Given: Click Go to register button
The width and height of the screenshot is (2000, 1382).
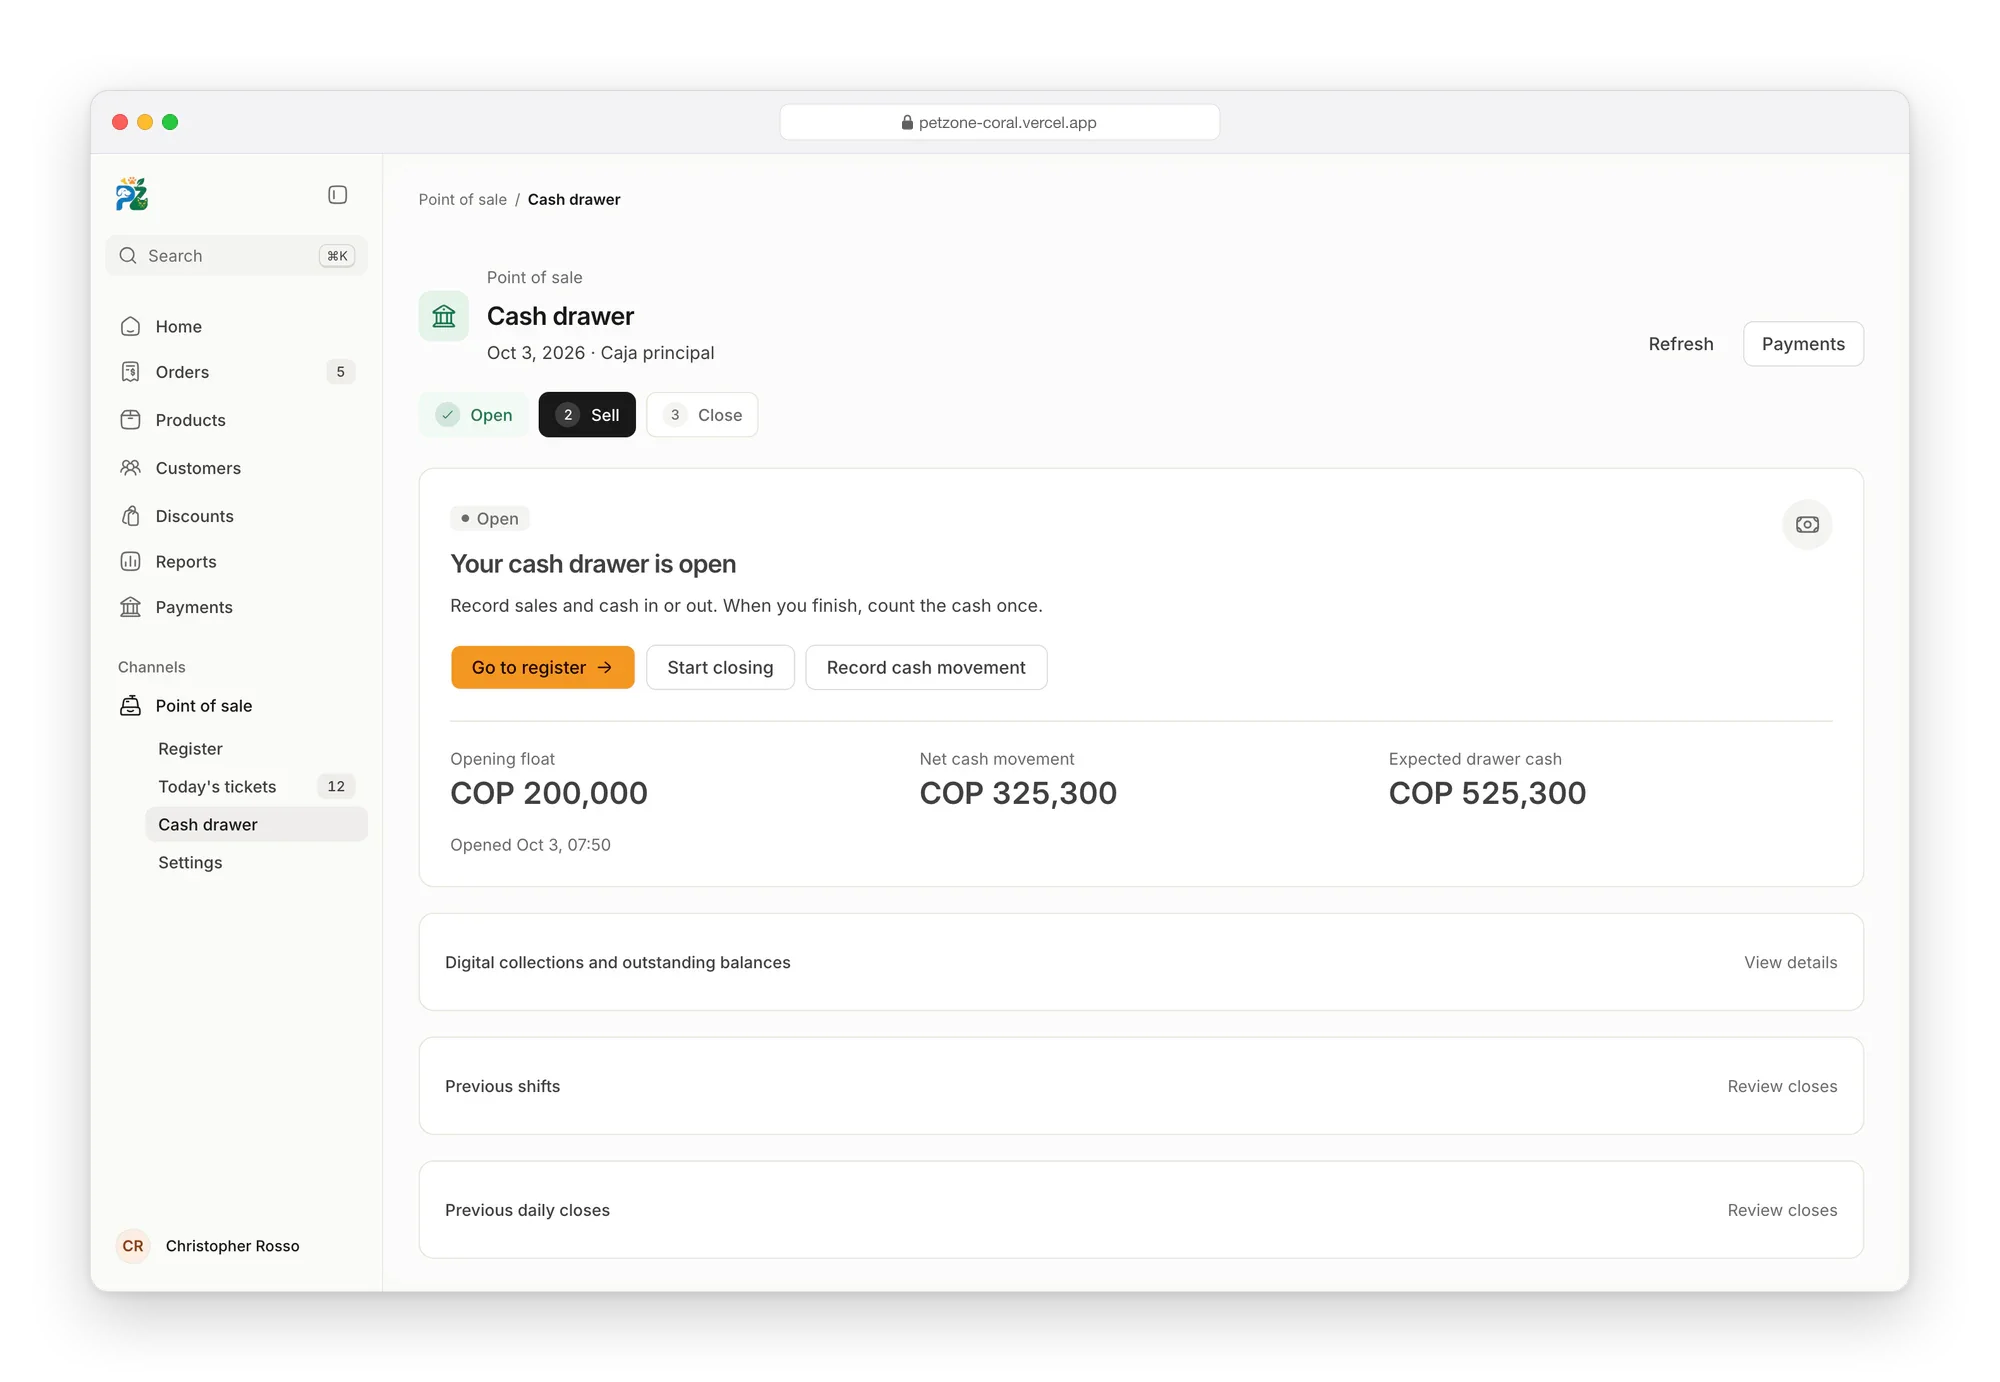Looking at the screenshot, I should click(542, 667).
